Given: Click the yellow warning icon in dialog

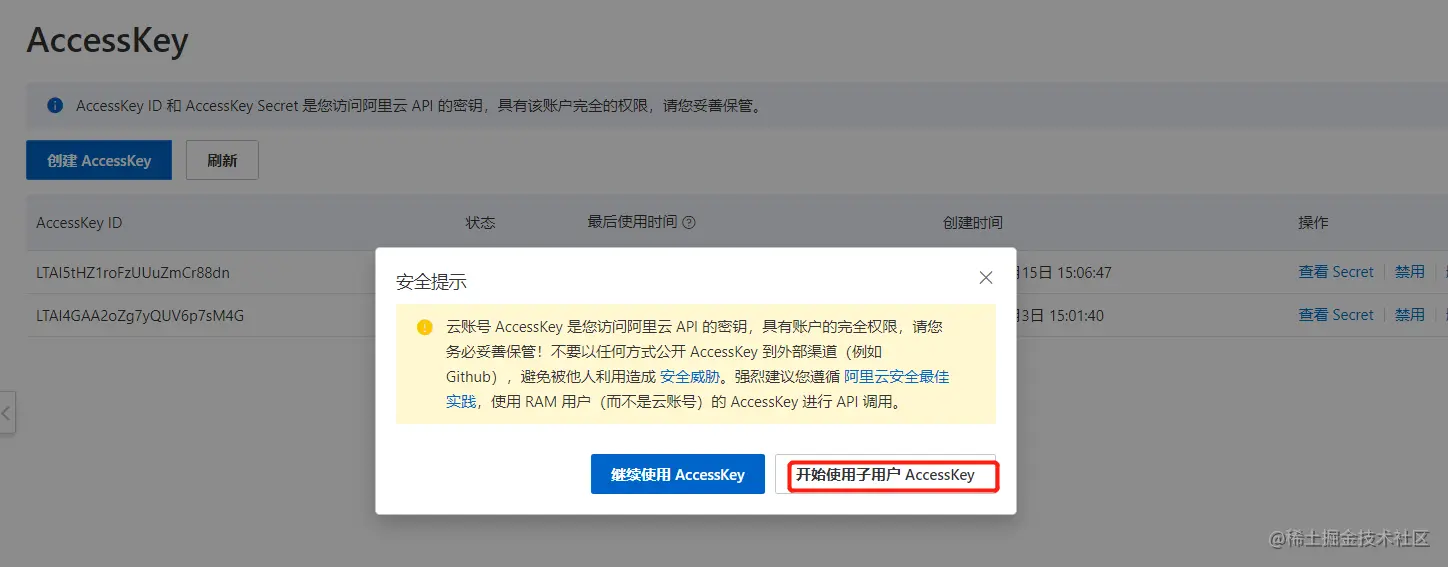Looking at the screenshot, I should 425,327.
